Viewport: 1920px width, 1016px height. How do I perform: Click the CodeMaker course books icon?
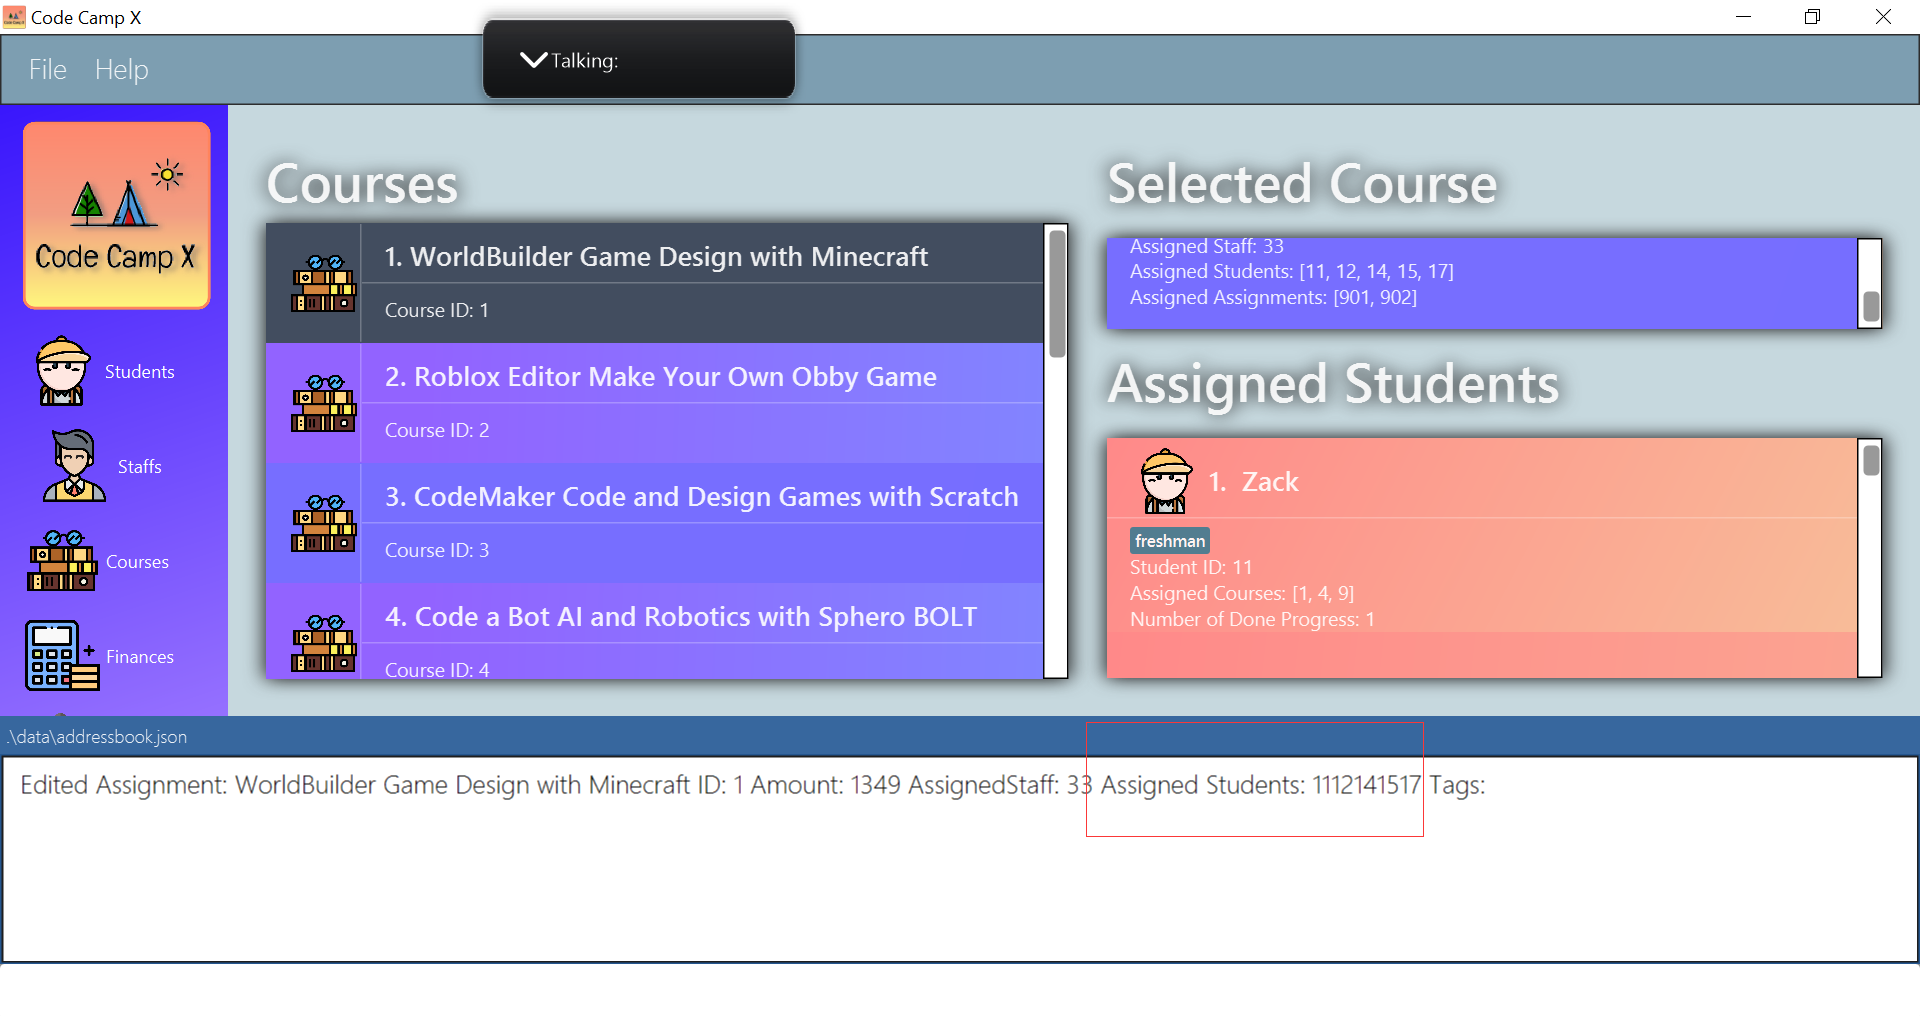coord(324,524)
